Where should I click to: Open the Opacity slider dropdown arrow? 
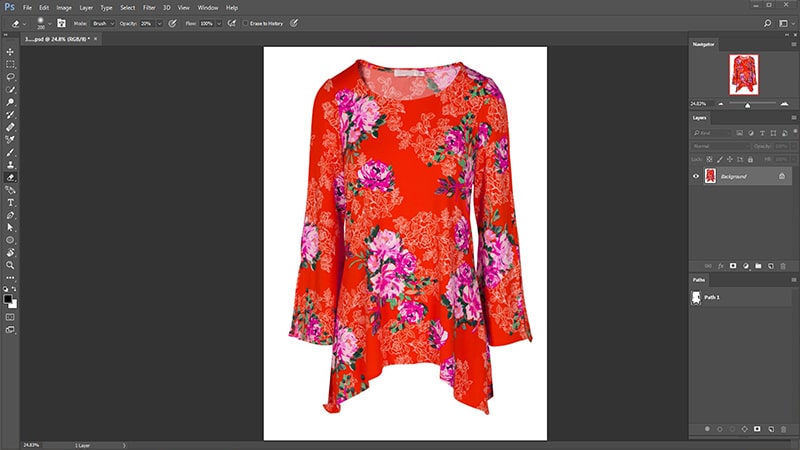159,23
